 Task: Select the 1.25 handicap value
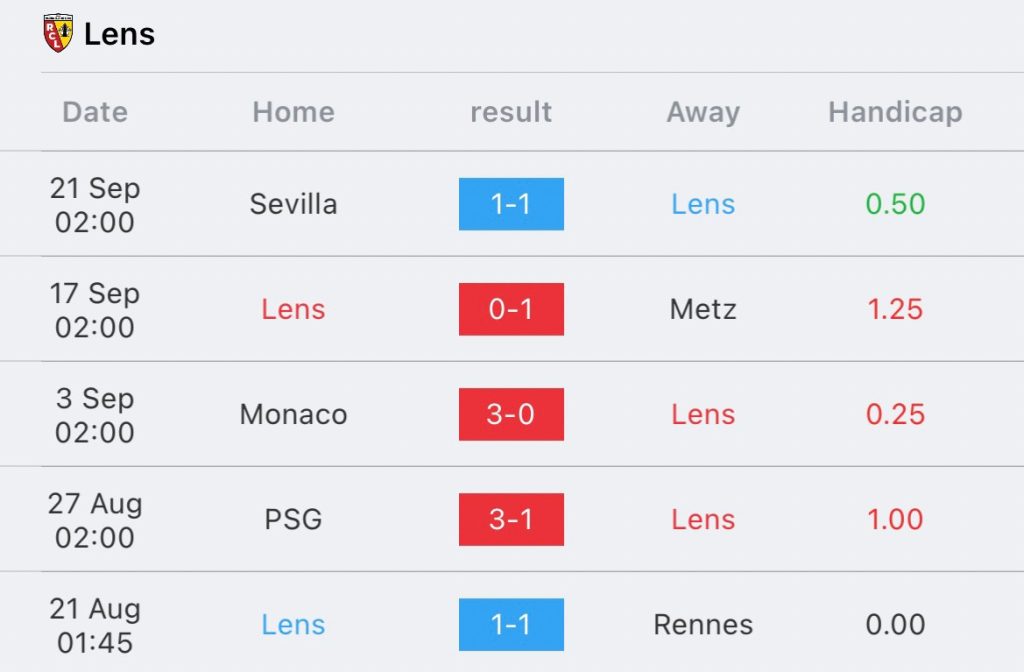[x=895, y=309]
